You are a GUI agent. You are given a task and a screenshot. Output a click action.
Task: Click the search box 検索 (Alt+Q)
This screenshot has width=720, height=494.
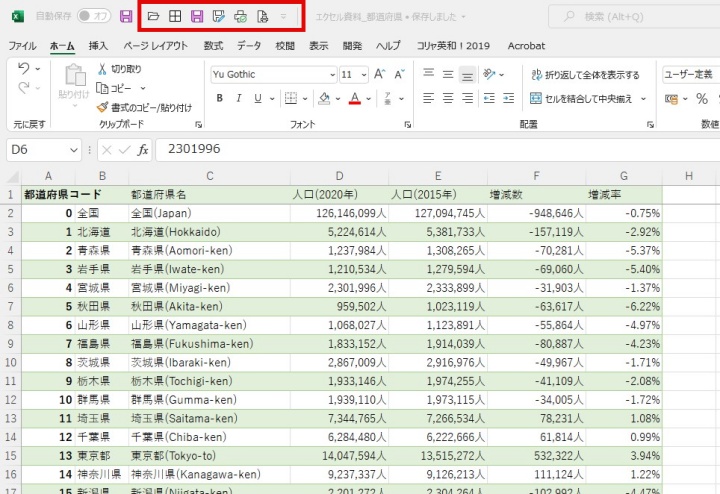coord(636,17)
